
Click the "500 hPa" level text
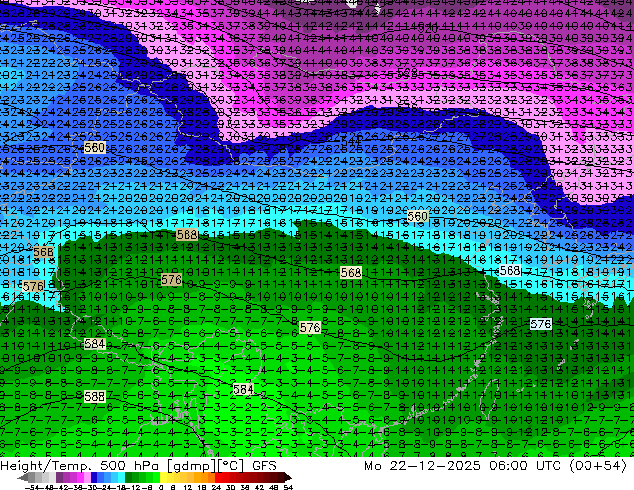(x=131, y=466)
